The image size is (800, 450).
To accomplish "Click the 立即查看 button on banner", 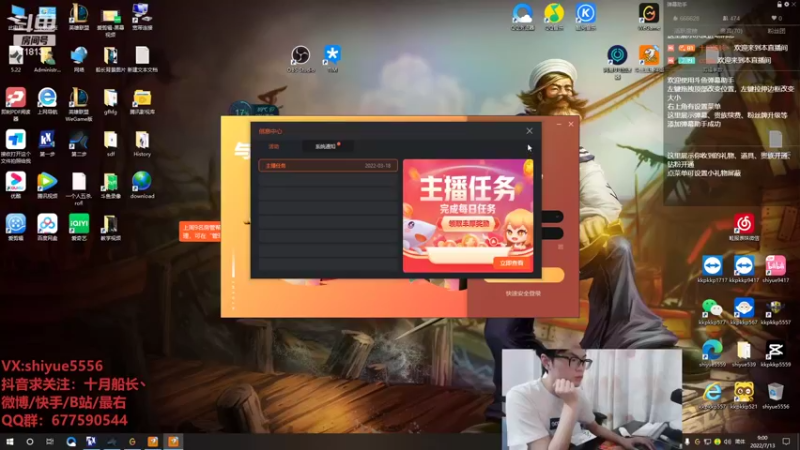I will click(x=511, y=263).
